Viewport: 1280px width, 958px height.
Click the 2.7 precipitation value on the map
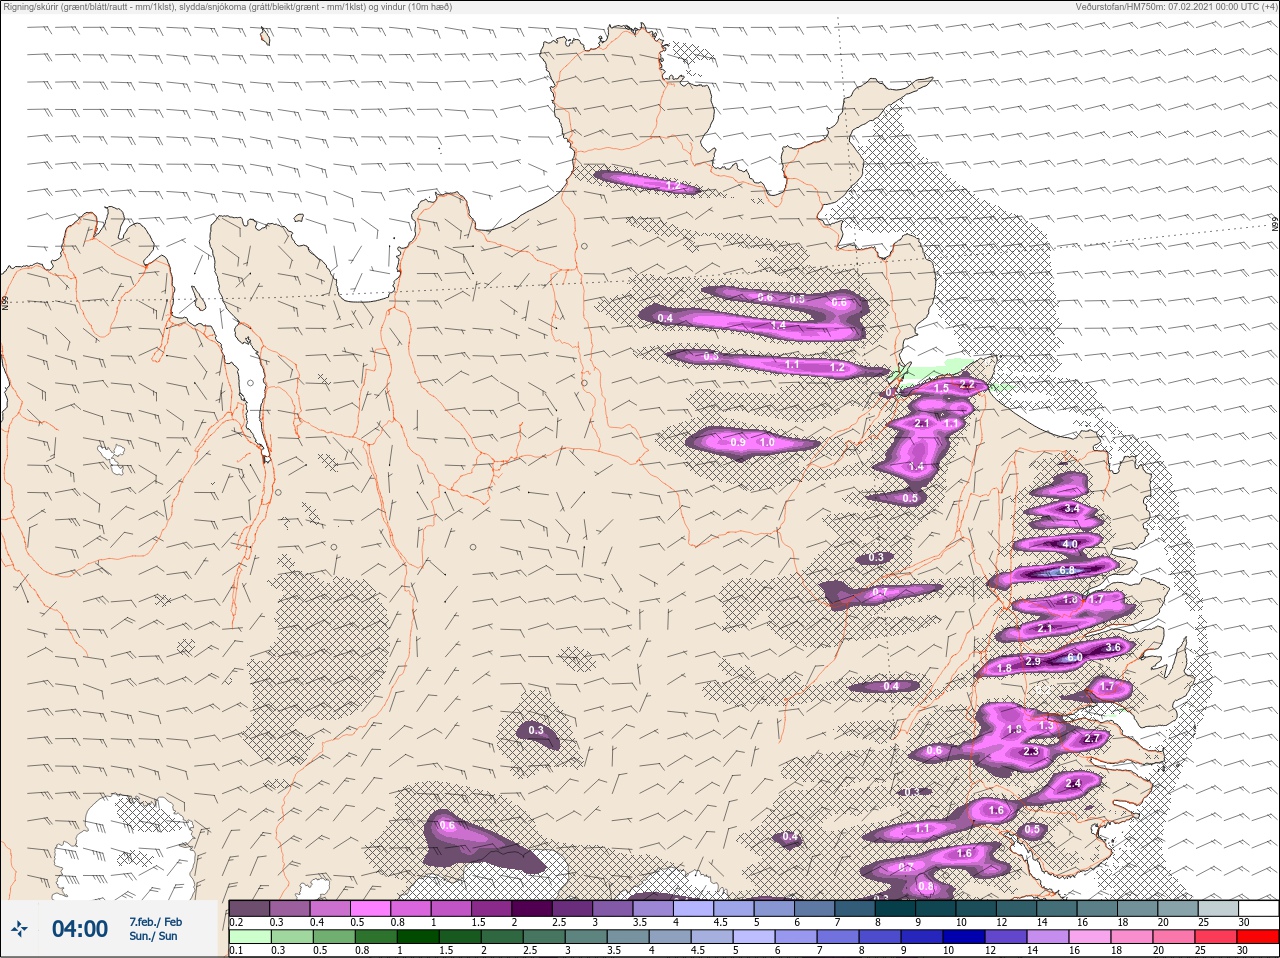tap(1092, 738)
